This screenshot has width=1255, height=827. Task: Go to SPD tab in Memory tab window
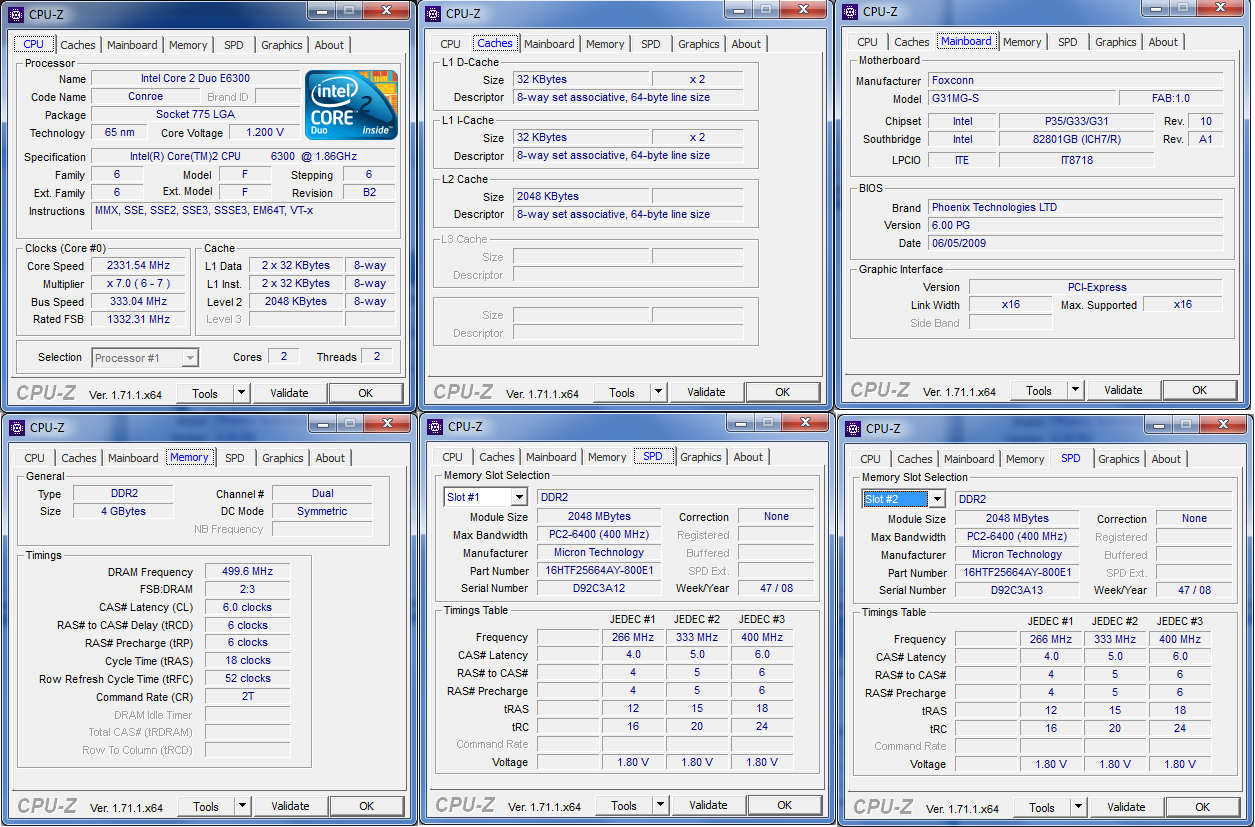tap(235, 458)
